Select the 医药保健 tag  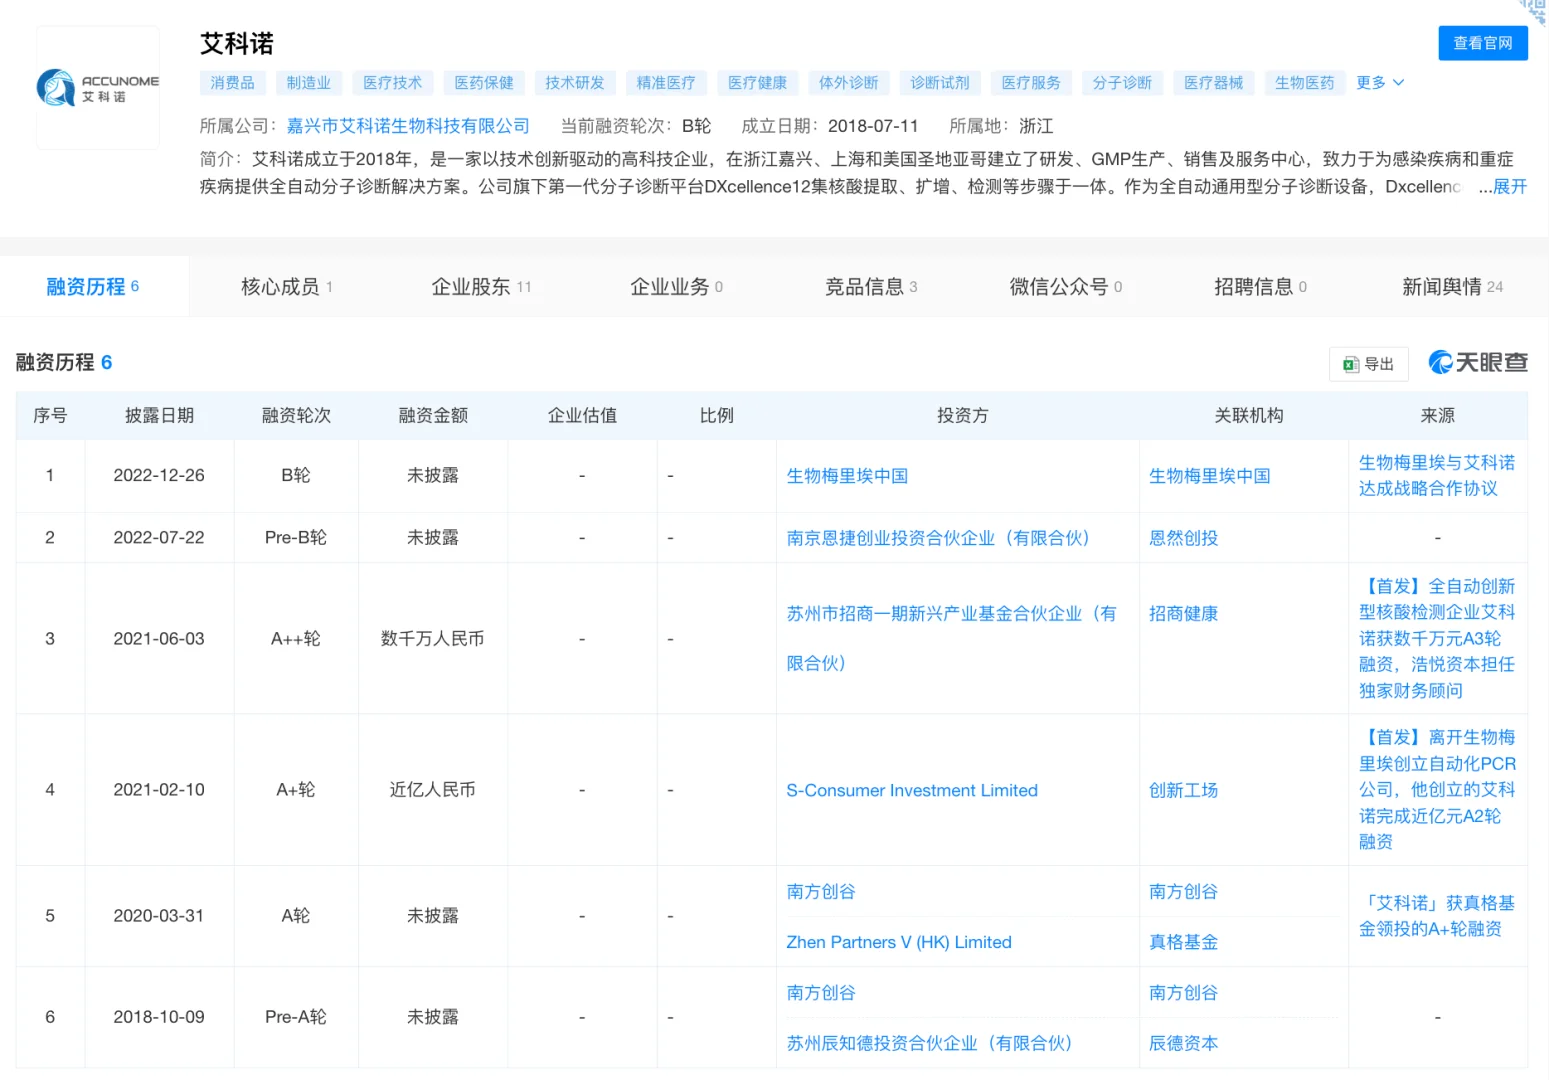pyautogui.click(x=484, y=83)
